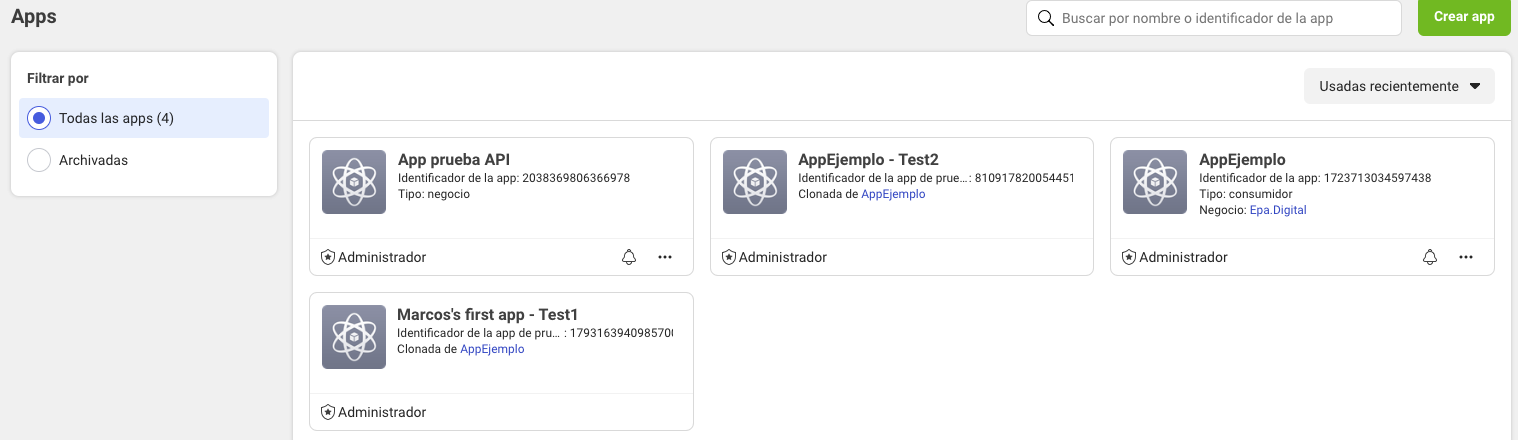Click the admin shield icon on AppEjemplo card

click(1129, 257)
